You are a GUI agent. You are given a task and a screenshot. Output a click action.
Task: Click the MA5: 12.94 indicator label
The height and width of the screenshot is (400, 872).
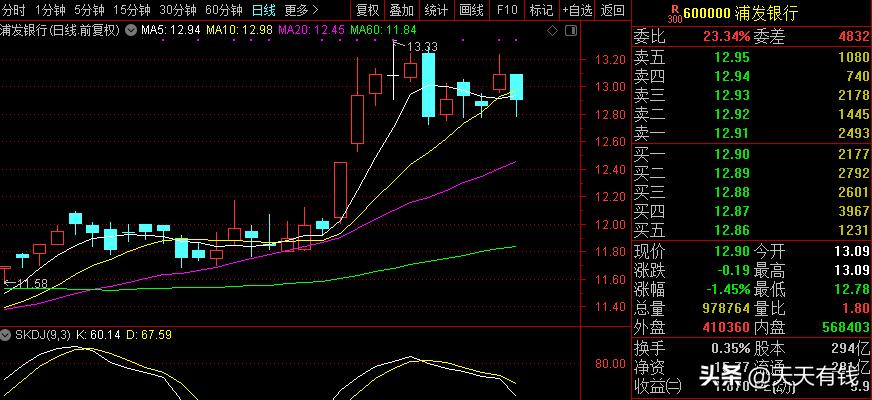click(170, 30)
